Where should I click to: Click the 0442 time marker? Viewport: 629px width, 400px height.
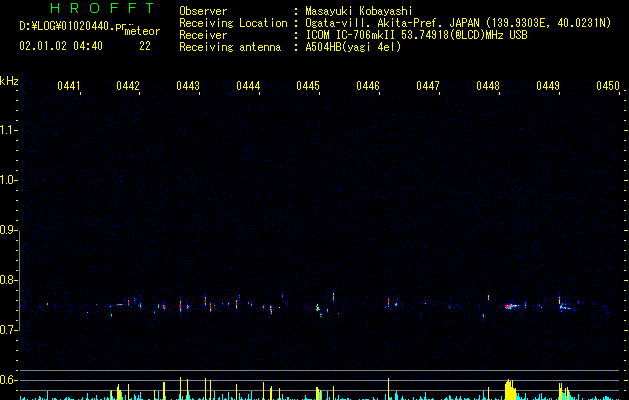click(x=128, y=85)
